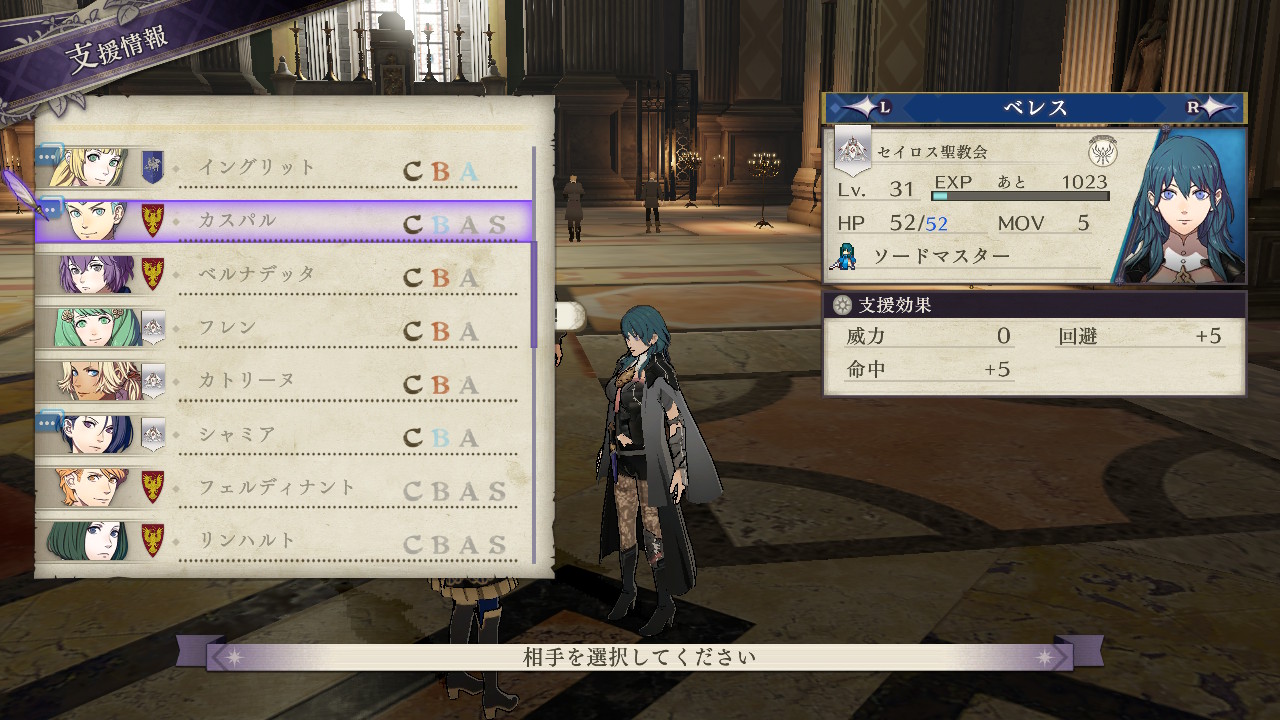Click the 支援効果 gear-shaped header icon

[x=842, y=304]
